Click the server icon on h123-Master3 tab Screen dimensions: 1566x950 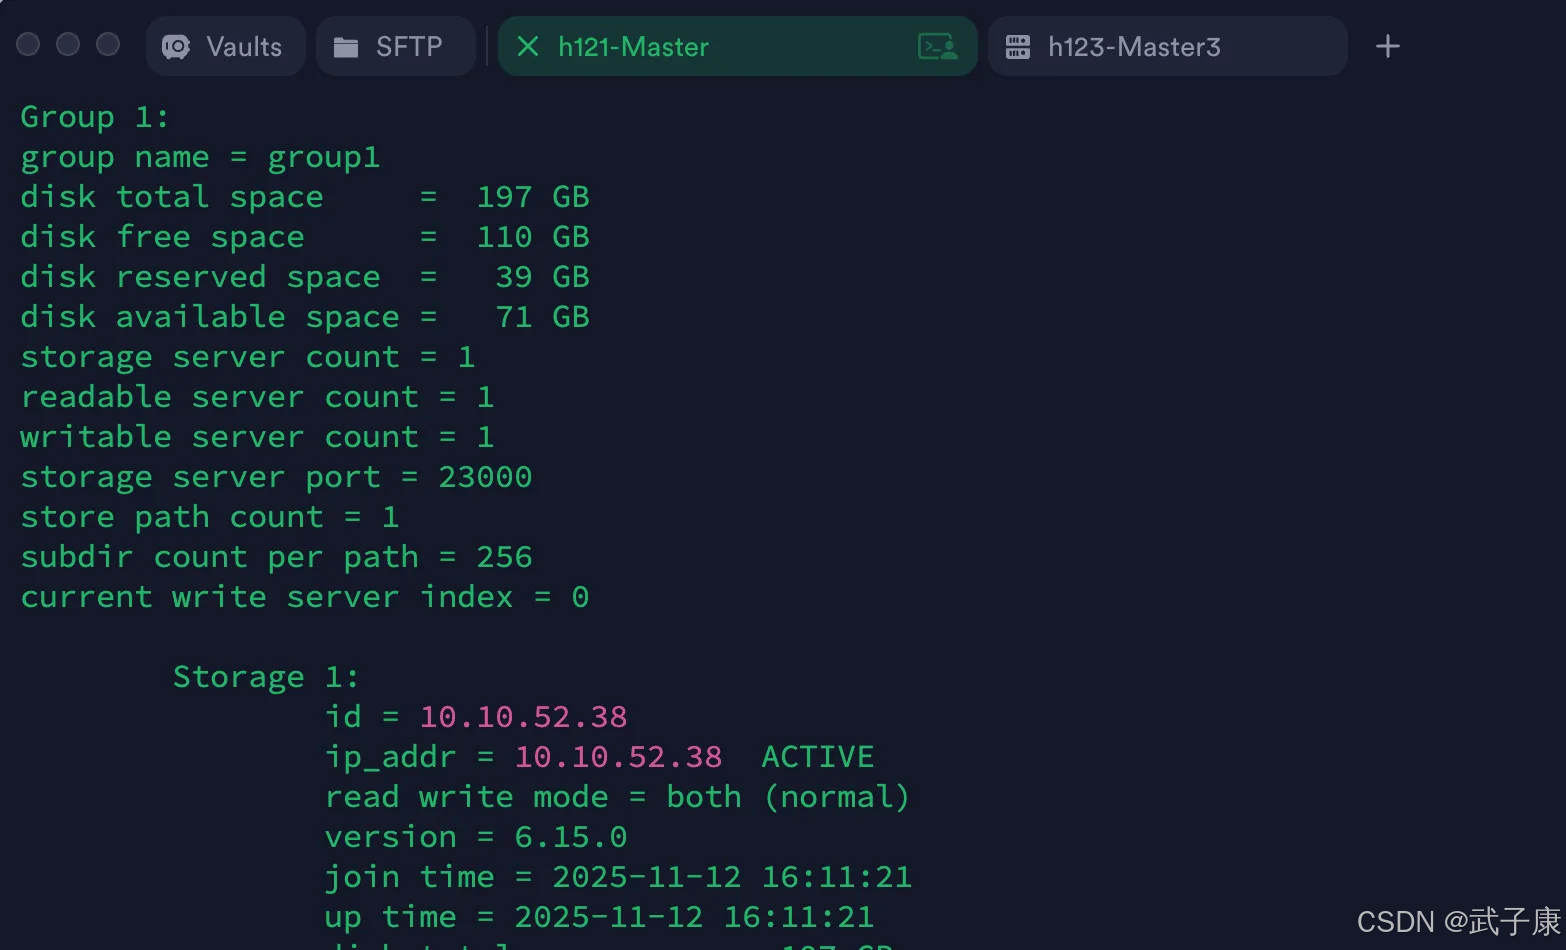click(x=1018, y=47)
